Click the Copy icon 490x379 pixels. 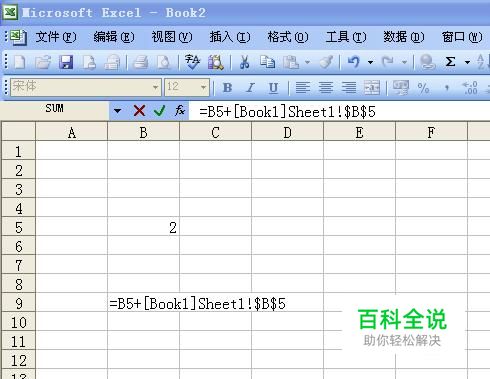[x=268, y=62]
